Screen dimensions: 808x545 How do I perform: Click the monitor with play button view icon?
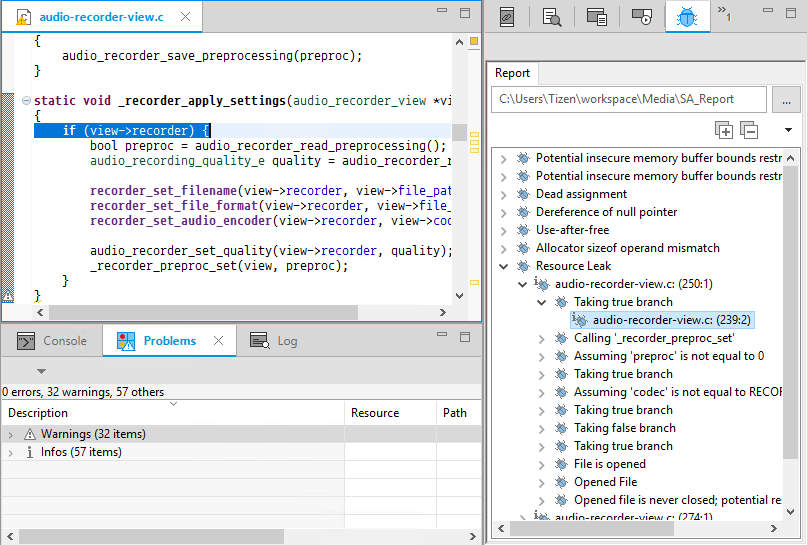tap(642, 17)
